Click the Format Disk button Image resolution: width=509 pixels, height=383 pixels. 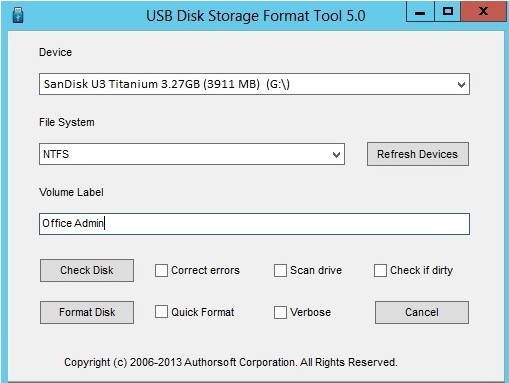coord(87,312)
